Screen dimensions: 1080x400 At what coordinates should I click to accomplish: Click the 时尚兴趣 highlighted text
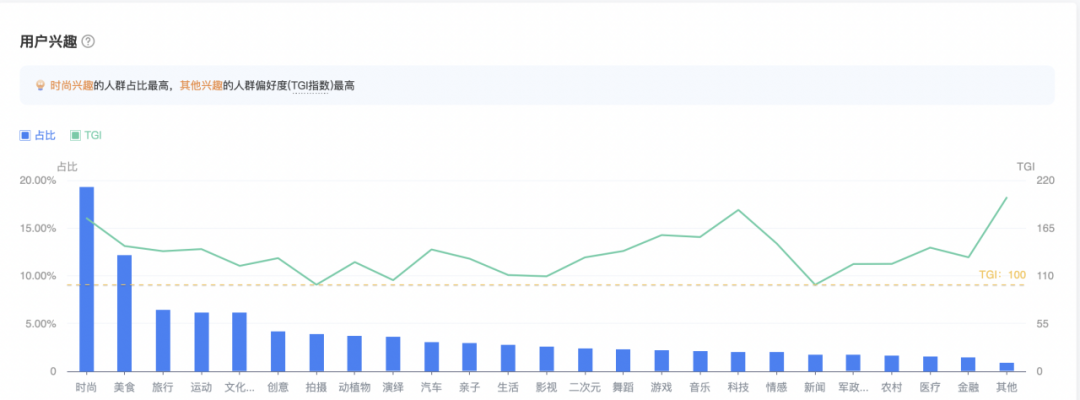(x=71, y=86)
